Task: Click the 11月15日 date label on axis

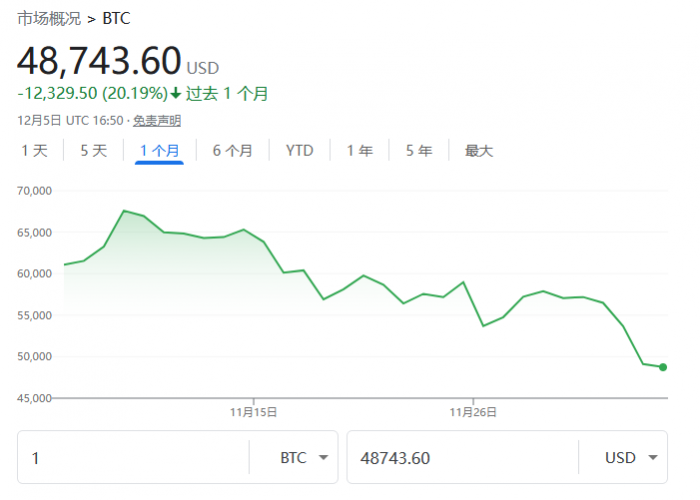Action: pyautogui.click(x=253, y=411)
